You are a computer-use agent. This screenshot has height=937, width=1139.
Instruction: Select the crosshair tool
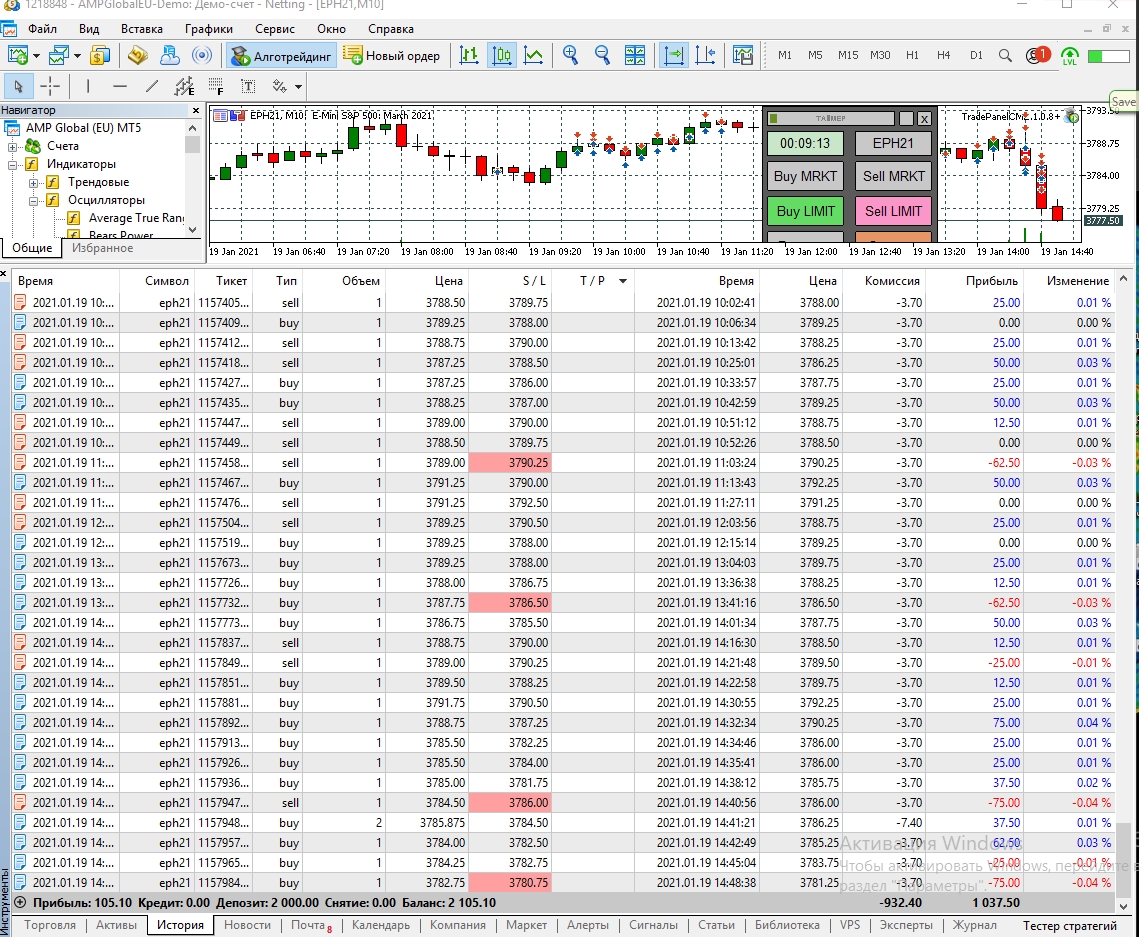point(50,86)
